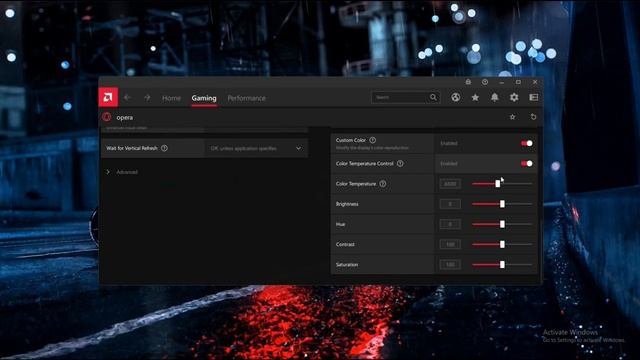Minimize the Radeon Software window
The width and height of the screenshot is (640, 360).
click(x=502, y=82)
